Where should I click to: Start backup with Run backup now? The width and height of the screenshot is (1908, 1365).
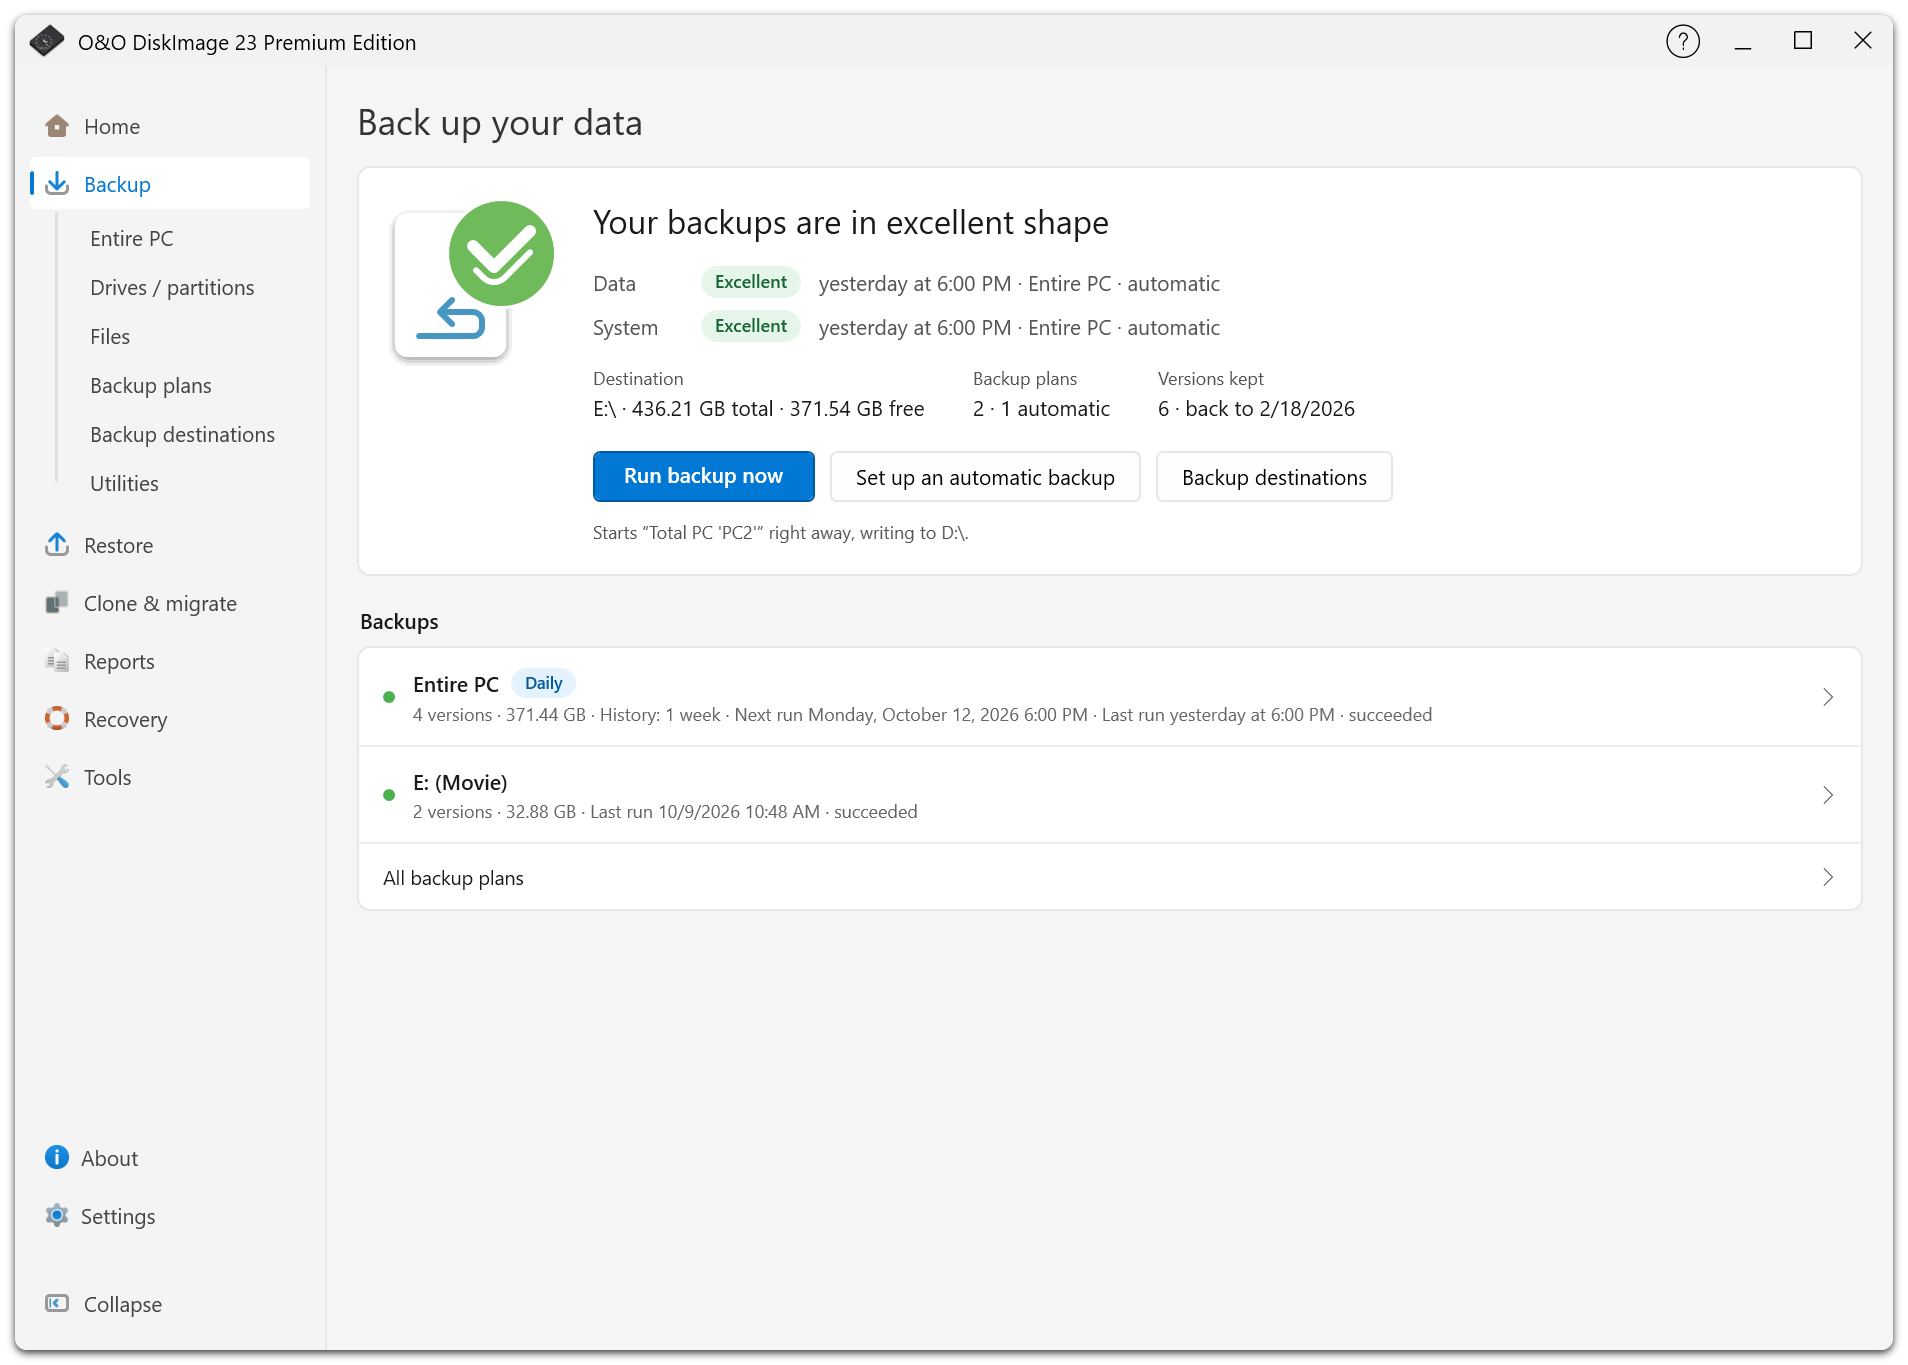click(703, 476)
